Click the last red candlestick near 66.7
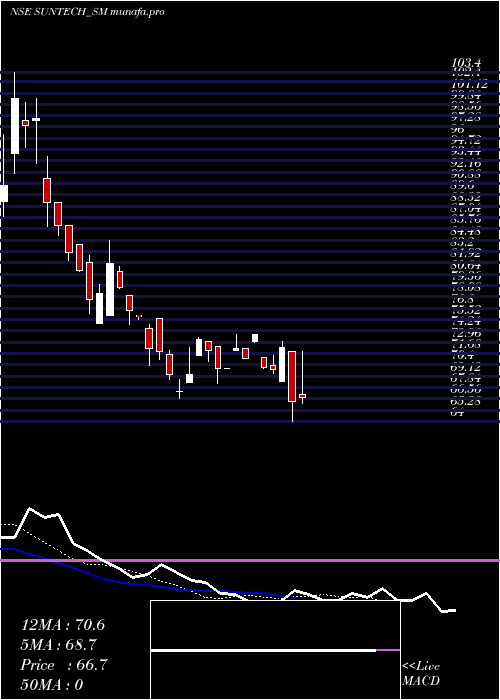The image size is (500, 700). coord(303,396)
